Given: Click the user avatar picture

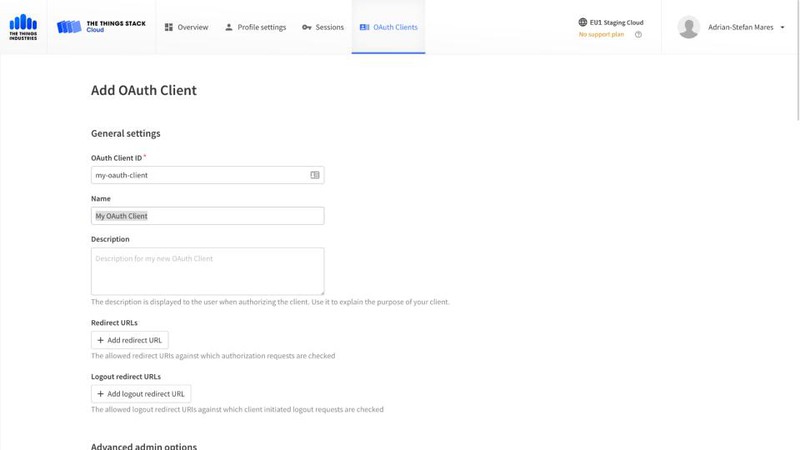Looking at the screenshot, I should [688, 28].
